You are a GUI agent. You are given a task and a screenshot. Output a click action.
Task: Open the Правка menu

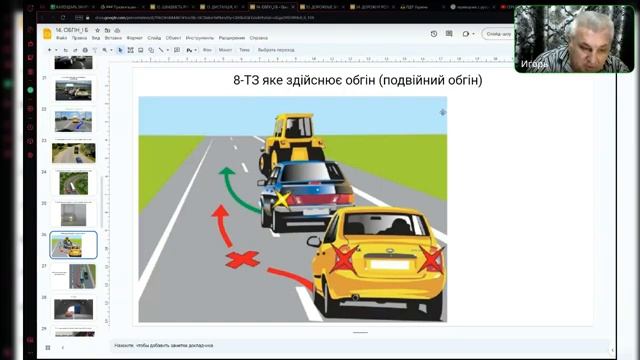click(x=79, y=38)
